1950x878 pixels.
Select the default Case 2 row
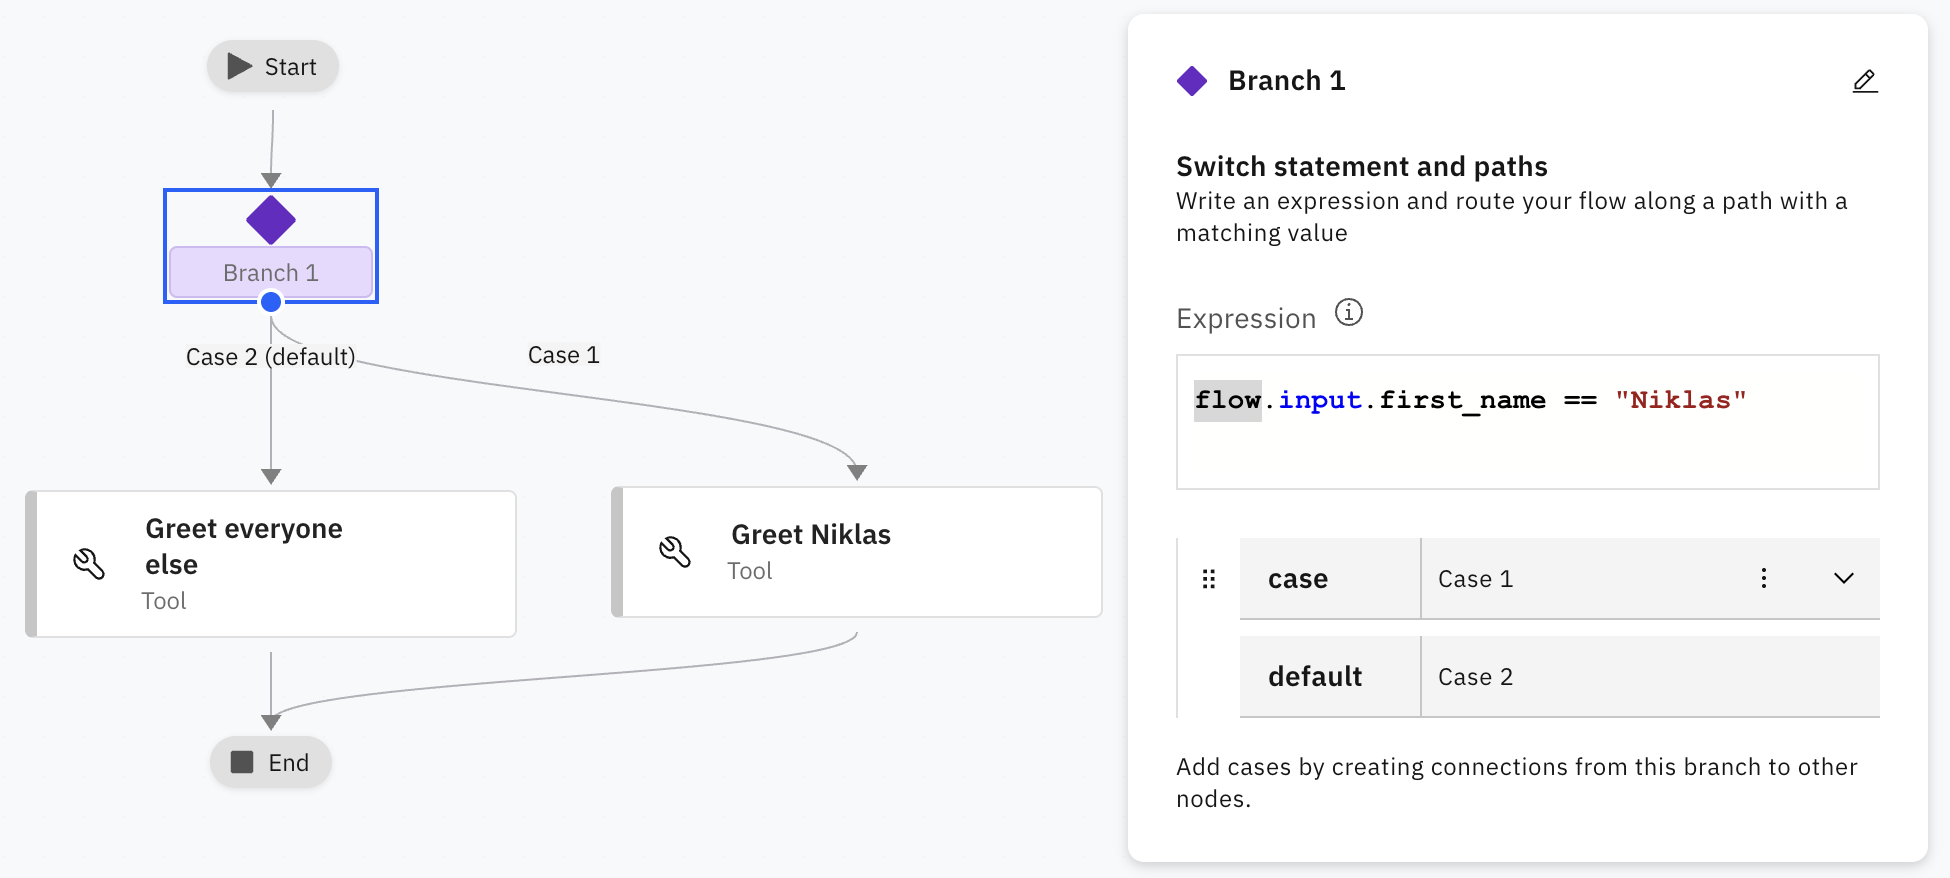coord(1560,677)
